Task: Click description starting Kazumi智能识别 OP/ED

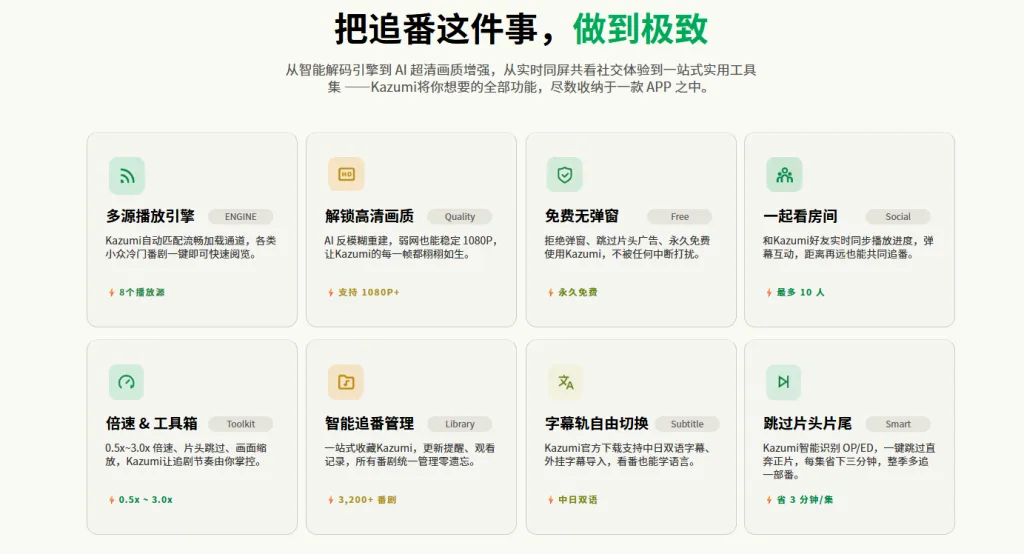Action: point(849,461)
